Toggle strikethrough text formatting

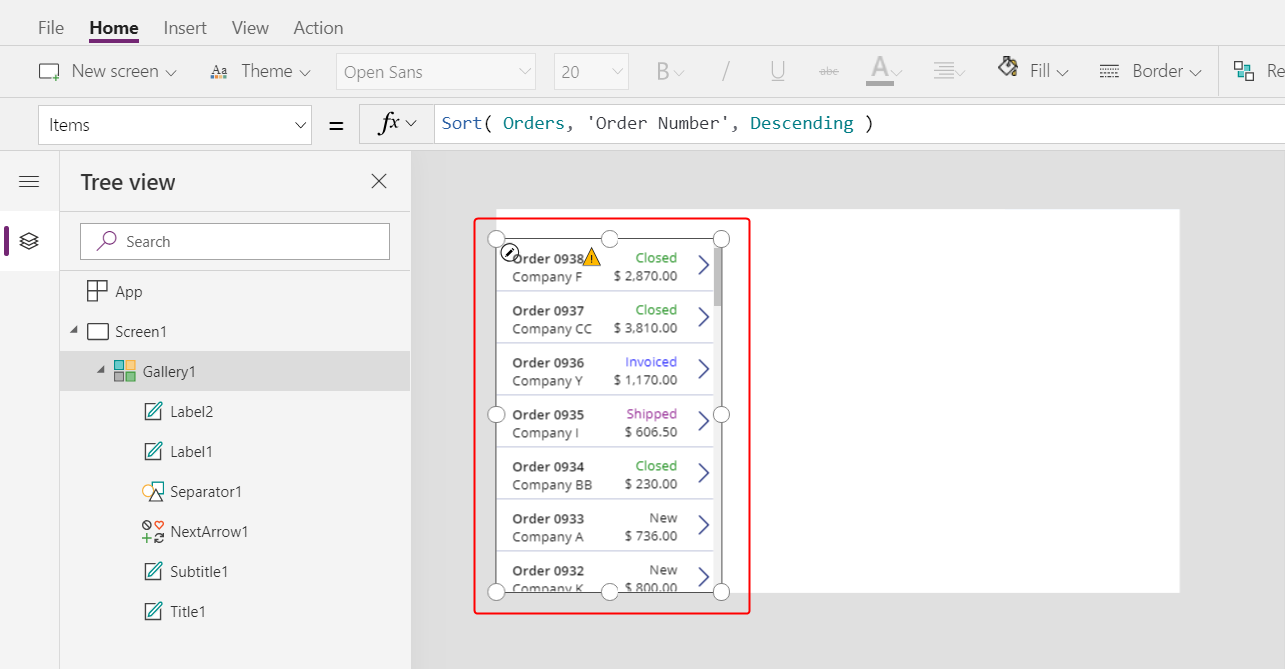tap(829, 72)
